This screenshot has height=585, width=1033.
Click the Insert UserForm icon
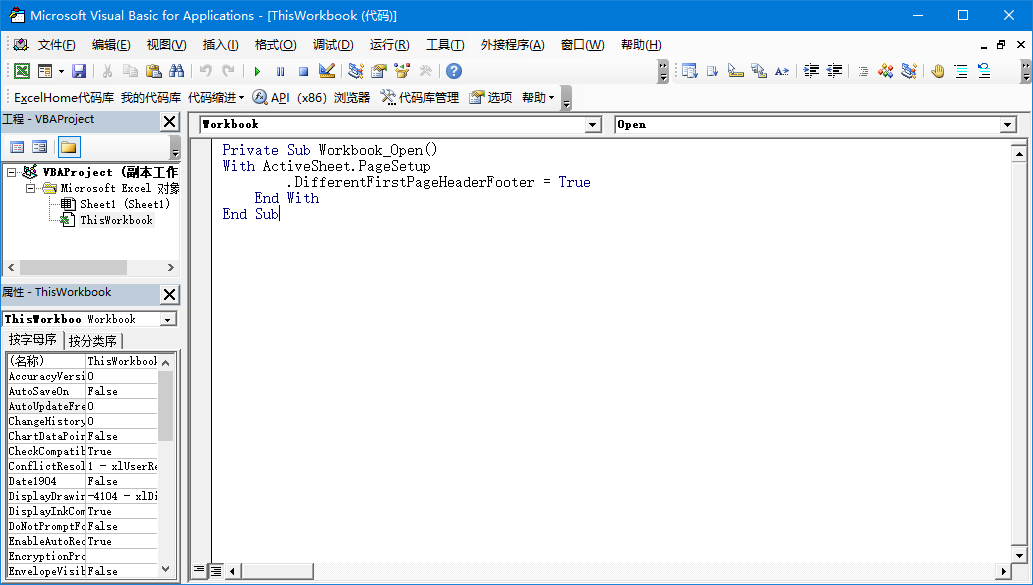click(45, 71)
